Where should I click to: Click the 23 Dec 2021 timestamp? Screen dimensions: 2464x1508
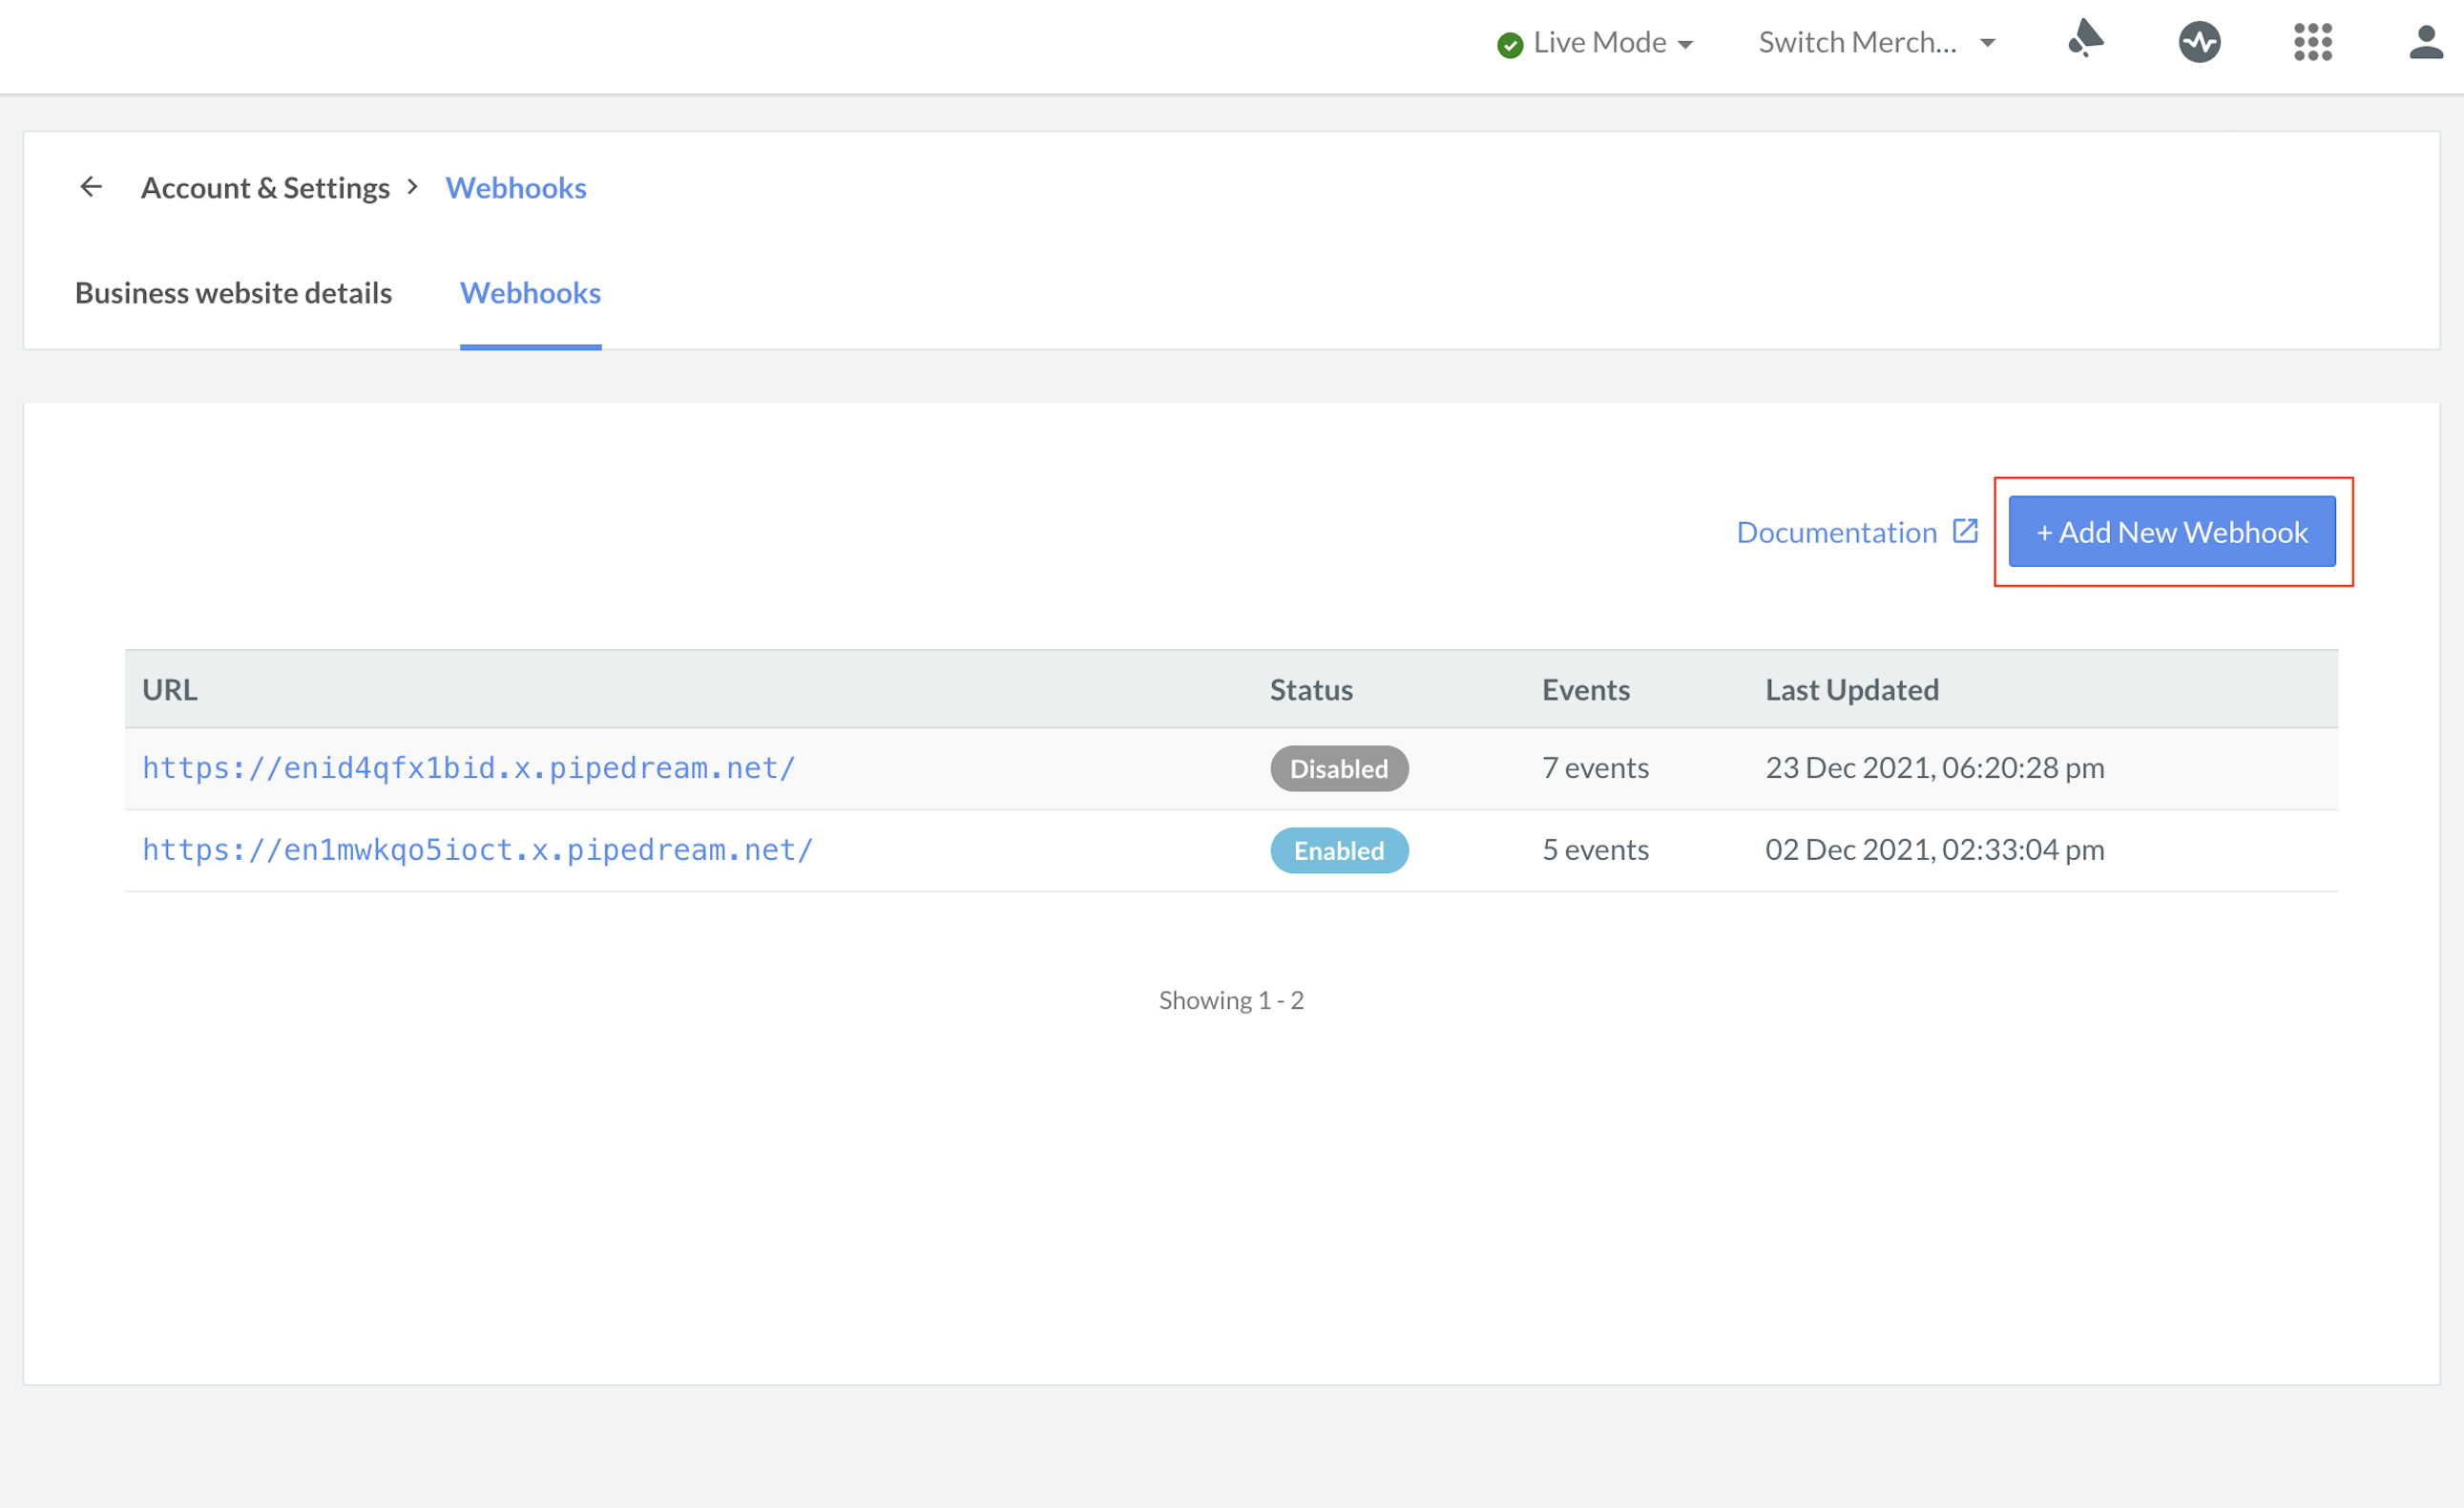pos(1934,768)
